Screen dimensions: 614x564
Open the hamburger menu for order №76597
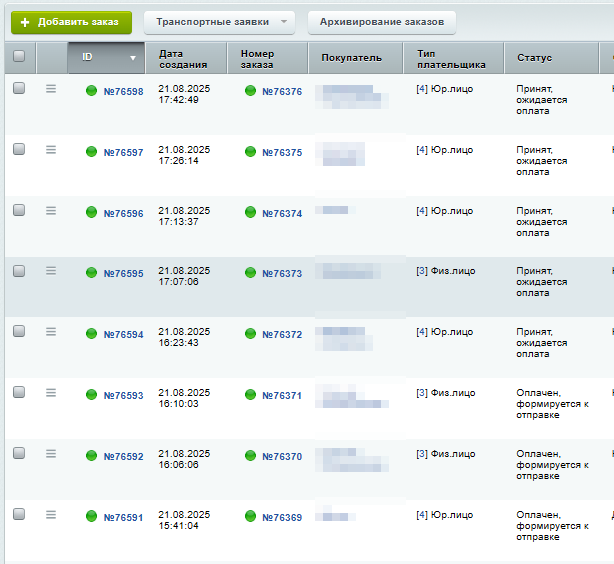coord(51,150)
